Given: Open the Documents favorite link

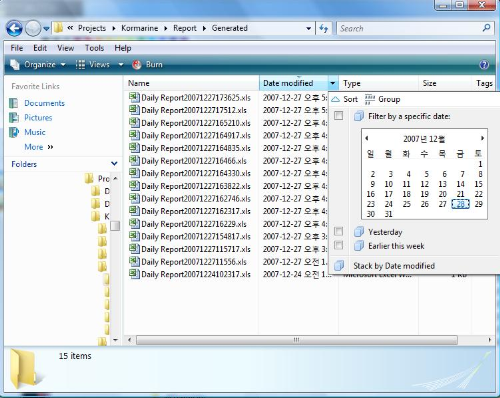Looking at the screenshot, I should 44,103.
